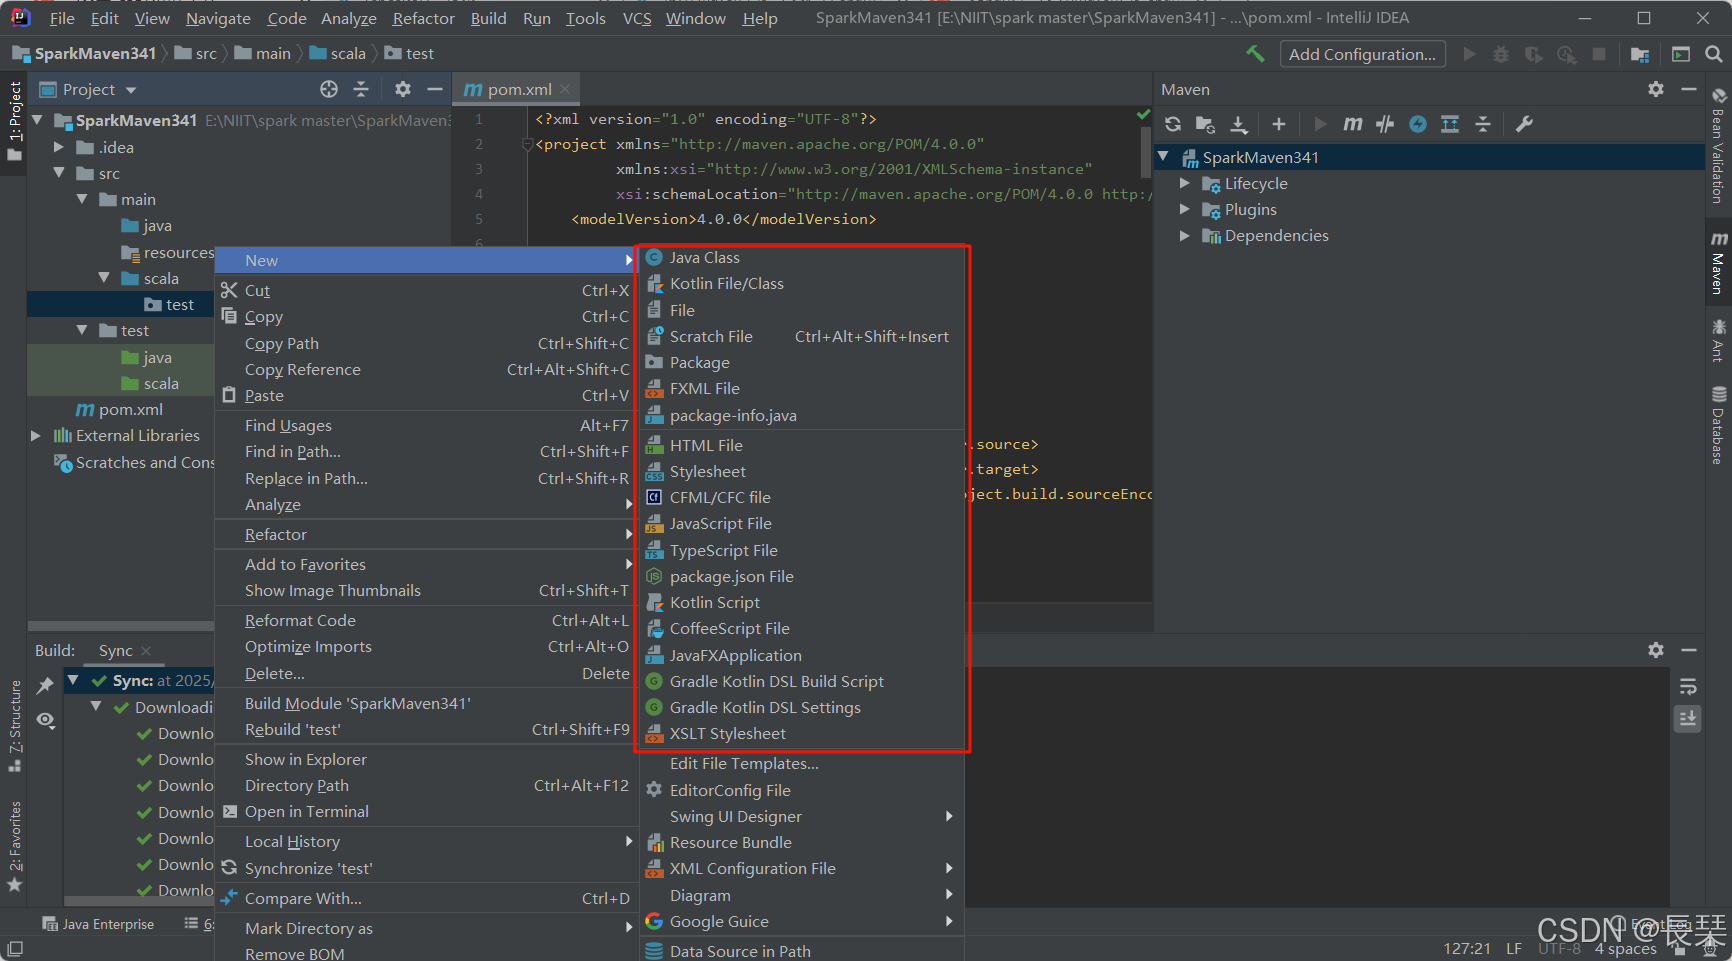Click the locate/scroll-from-source target icon in Project panel
Image resolution: width=1732 pixels, height=961 pixels.
[x=329, y=89]
